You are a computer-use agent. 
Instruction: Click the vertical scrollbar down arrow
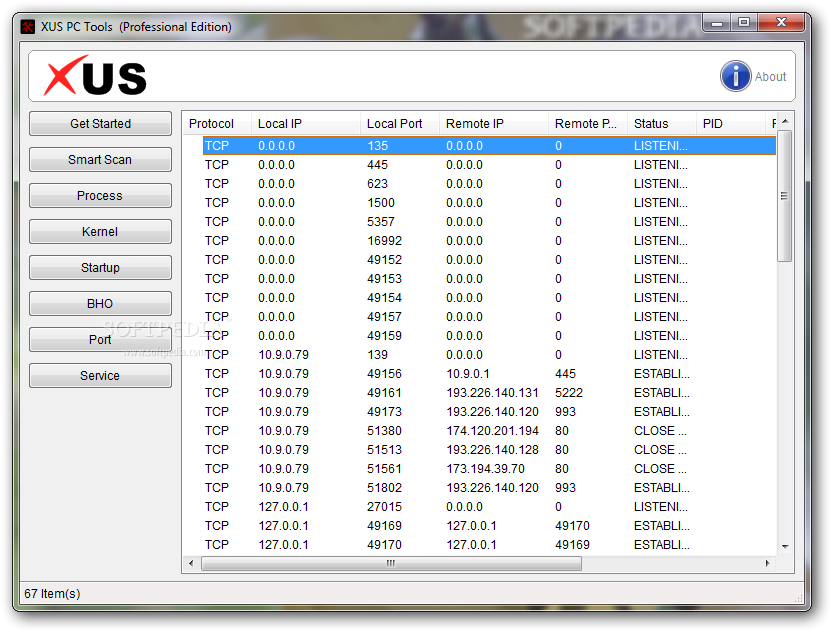[785, 547]
